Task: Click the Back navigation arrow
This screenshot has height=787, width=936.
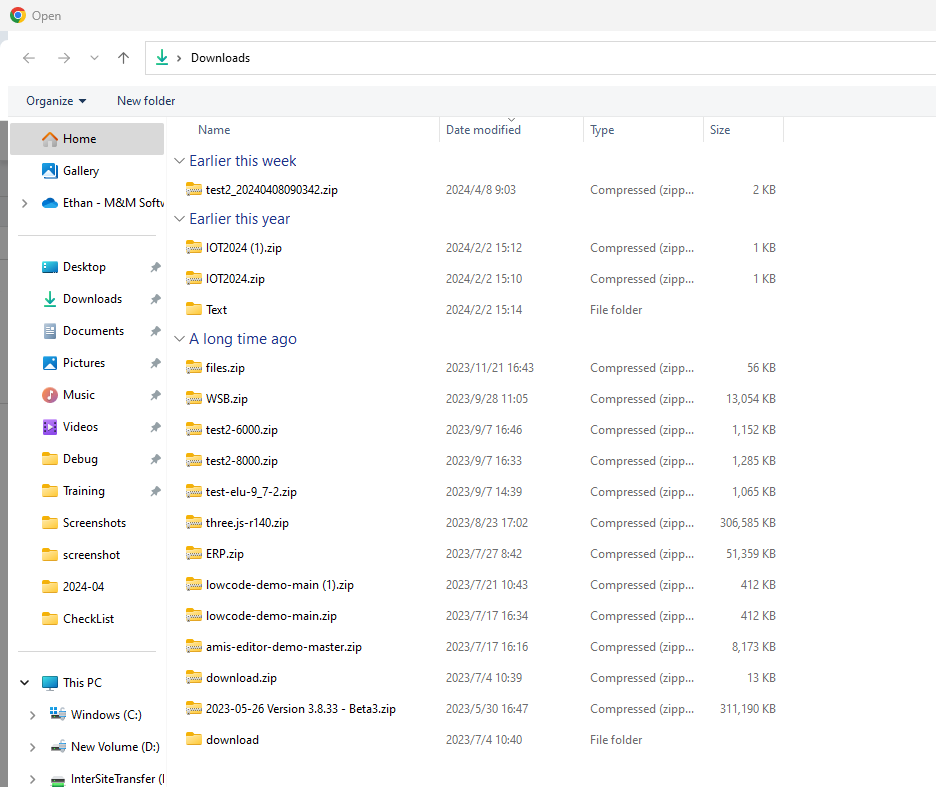Action: 29,58
